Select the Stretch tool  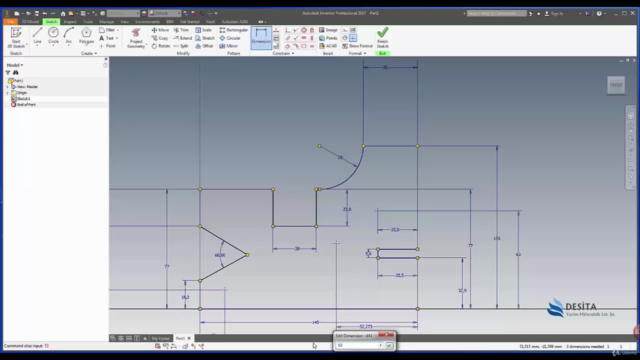click(x=204, y=38)
